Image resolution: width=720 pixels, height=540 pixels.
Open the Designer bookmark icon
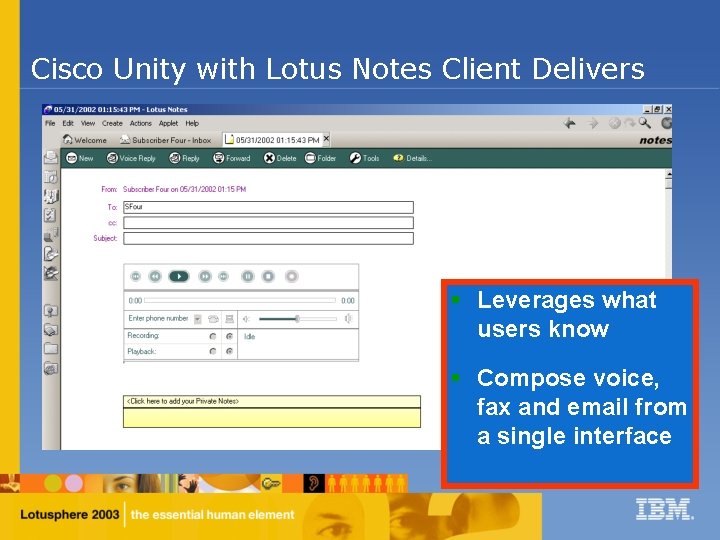51,273
